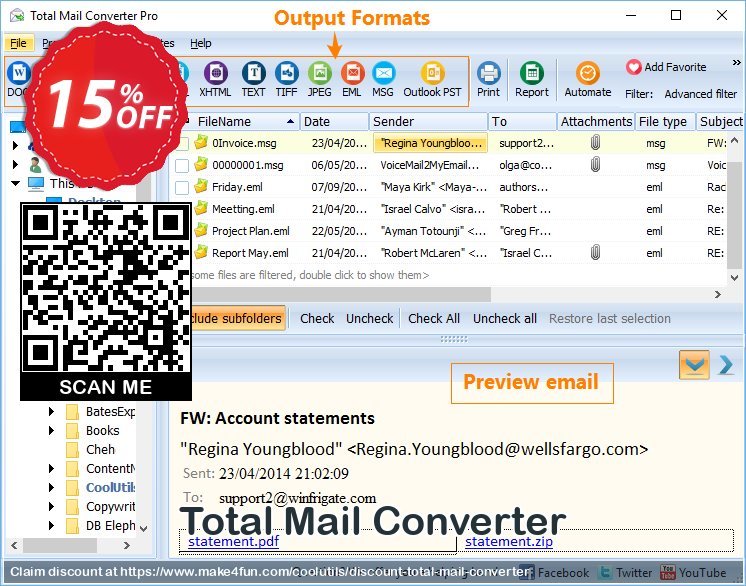Convert to Outlook PST

click(432, 79)
